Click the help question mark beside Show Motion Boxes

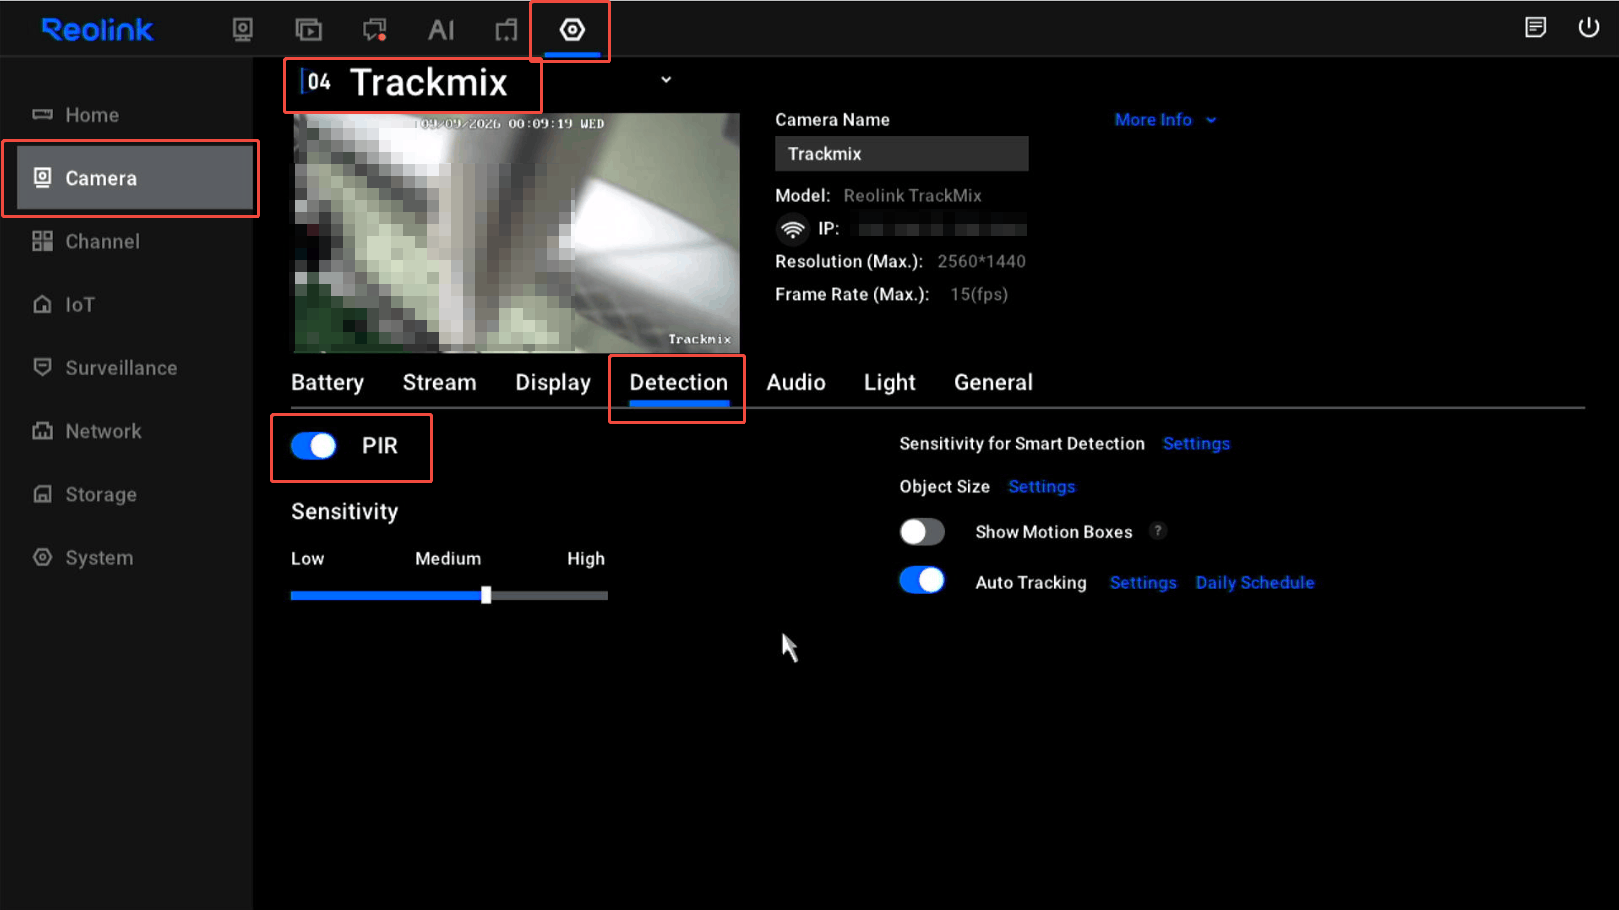1158,531
